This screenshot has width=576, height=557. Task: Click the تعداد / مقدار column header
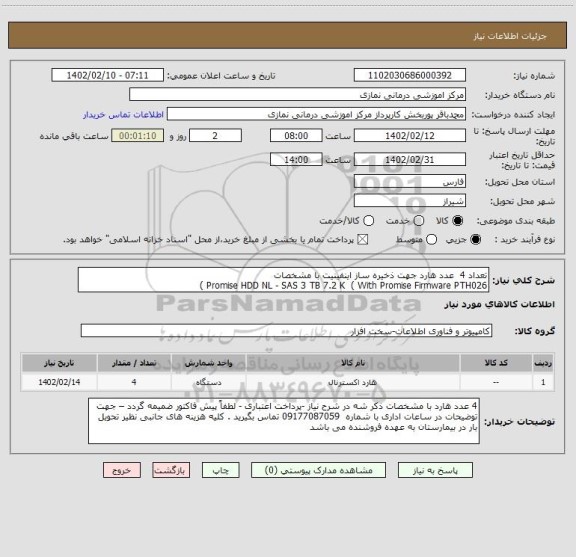[134, 363]
